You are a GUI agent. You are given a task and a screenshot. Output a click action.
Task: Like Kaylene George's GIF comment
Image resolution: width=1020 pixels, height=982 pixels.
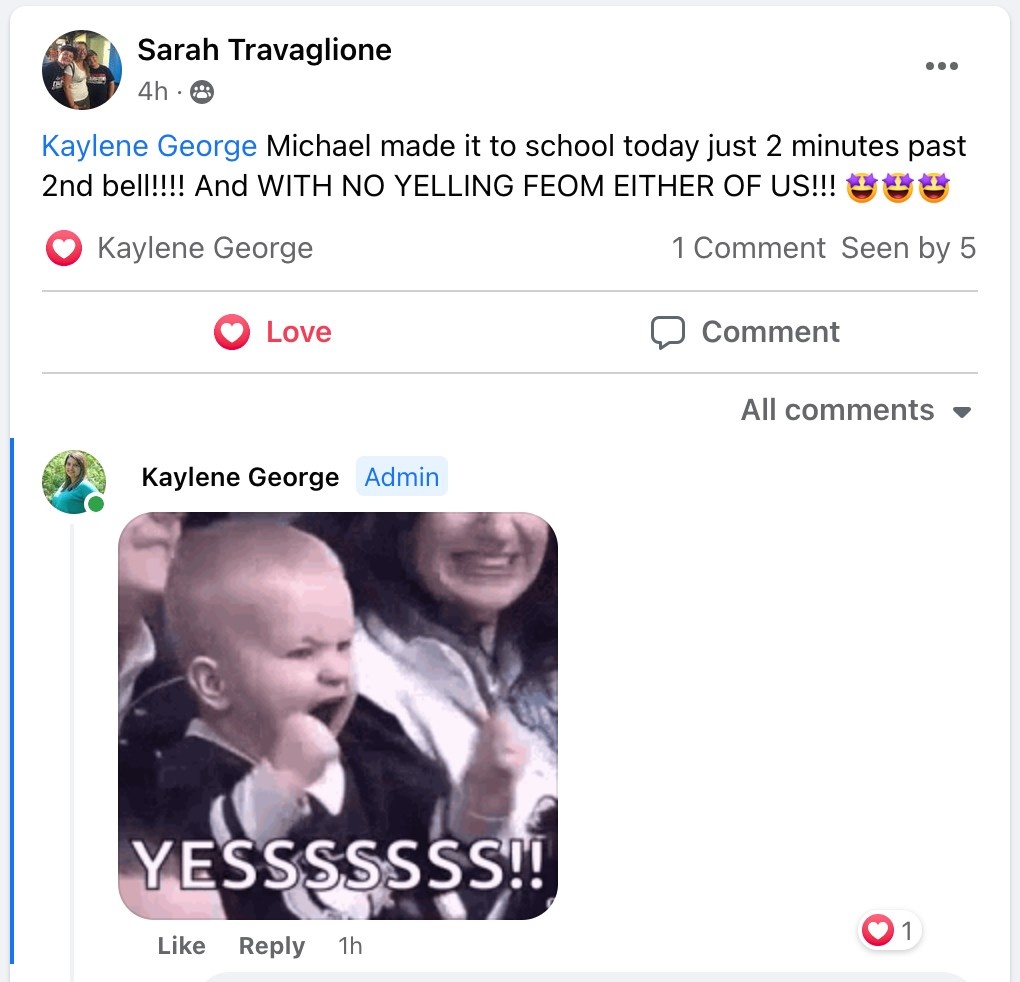click(x=181, y=946)
